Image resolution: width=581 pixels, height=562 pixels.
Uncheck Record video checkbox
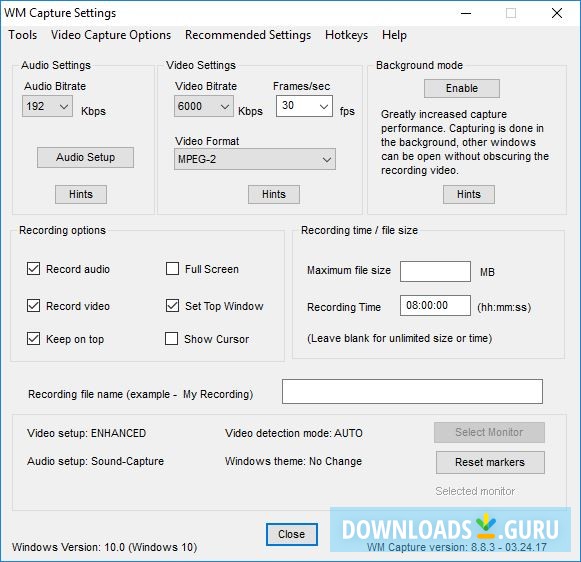33,306
